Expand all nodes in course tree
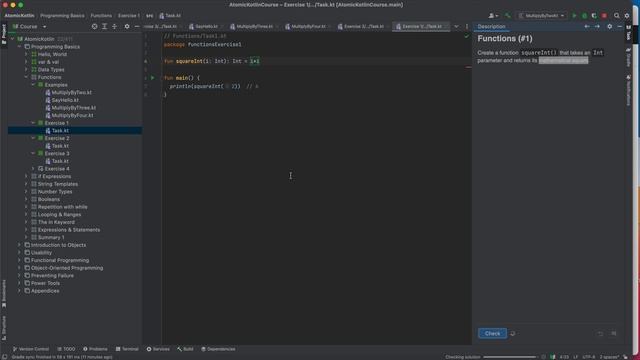 tap(104, 27)
